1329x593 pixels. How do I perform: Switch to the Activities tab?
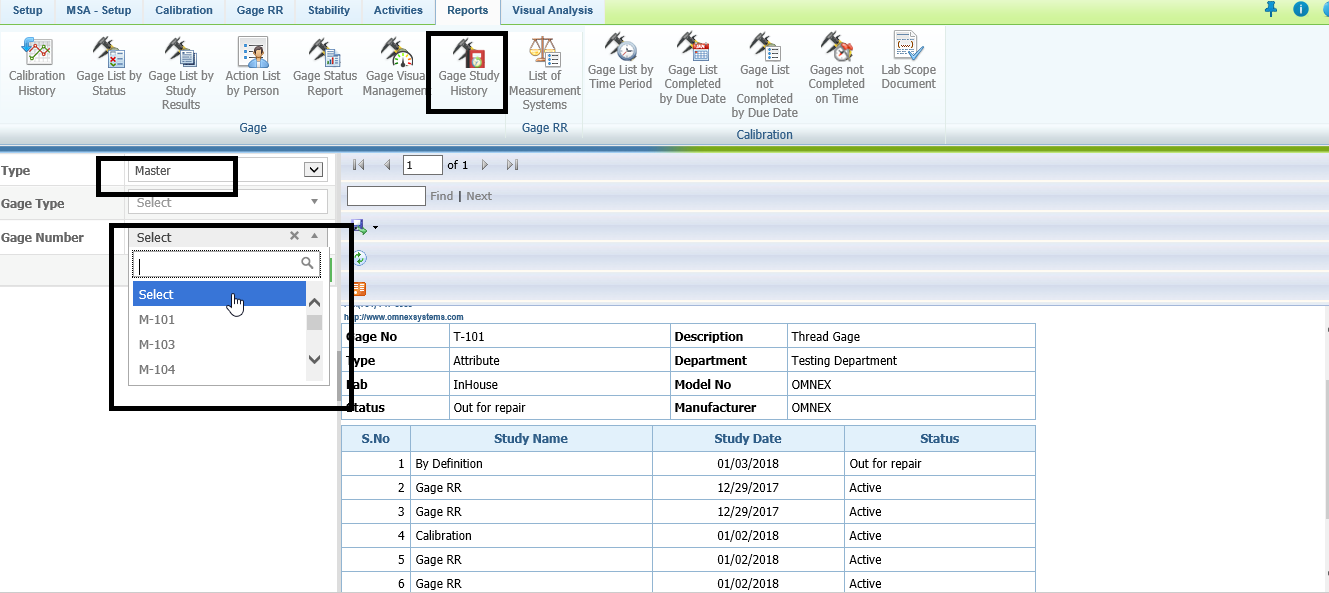pyautogui.click(x=398, y=11)
